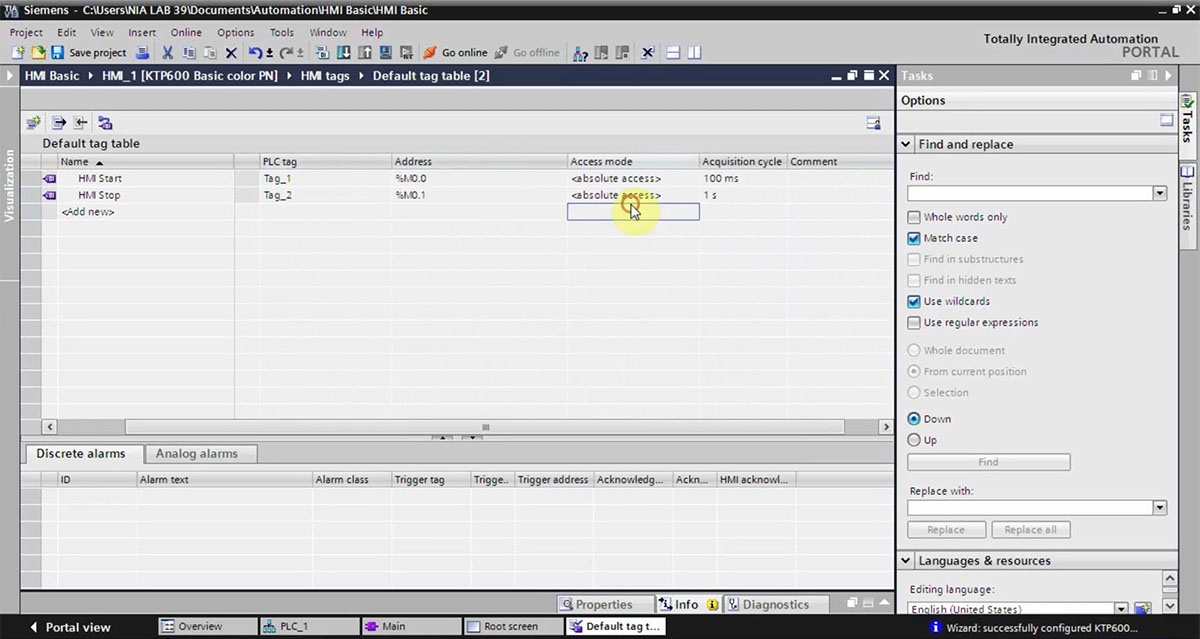Click the Export tags icon
The image size is (1200, 639).
(59, 123)
